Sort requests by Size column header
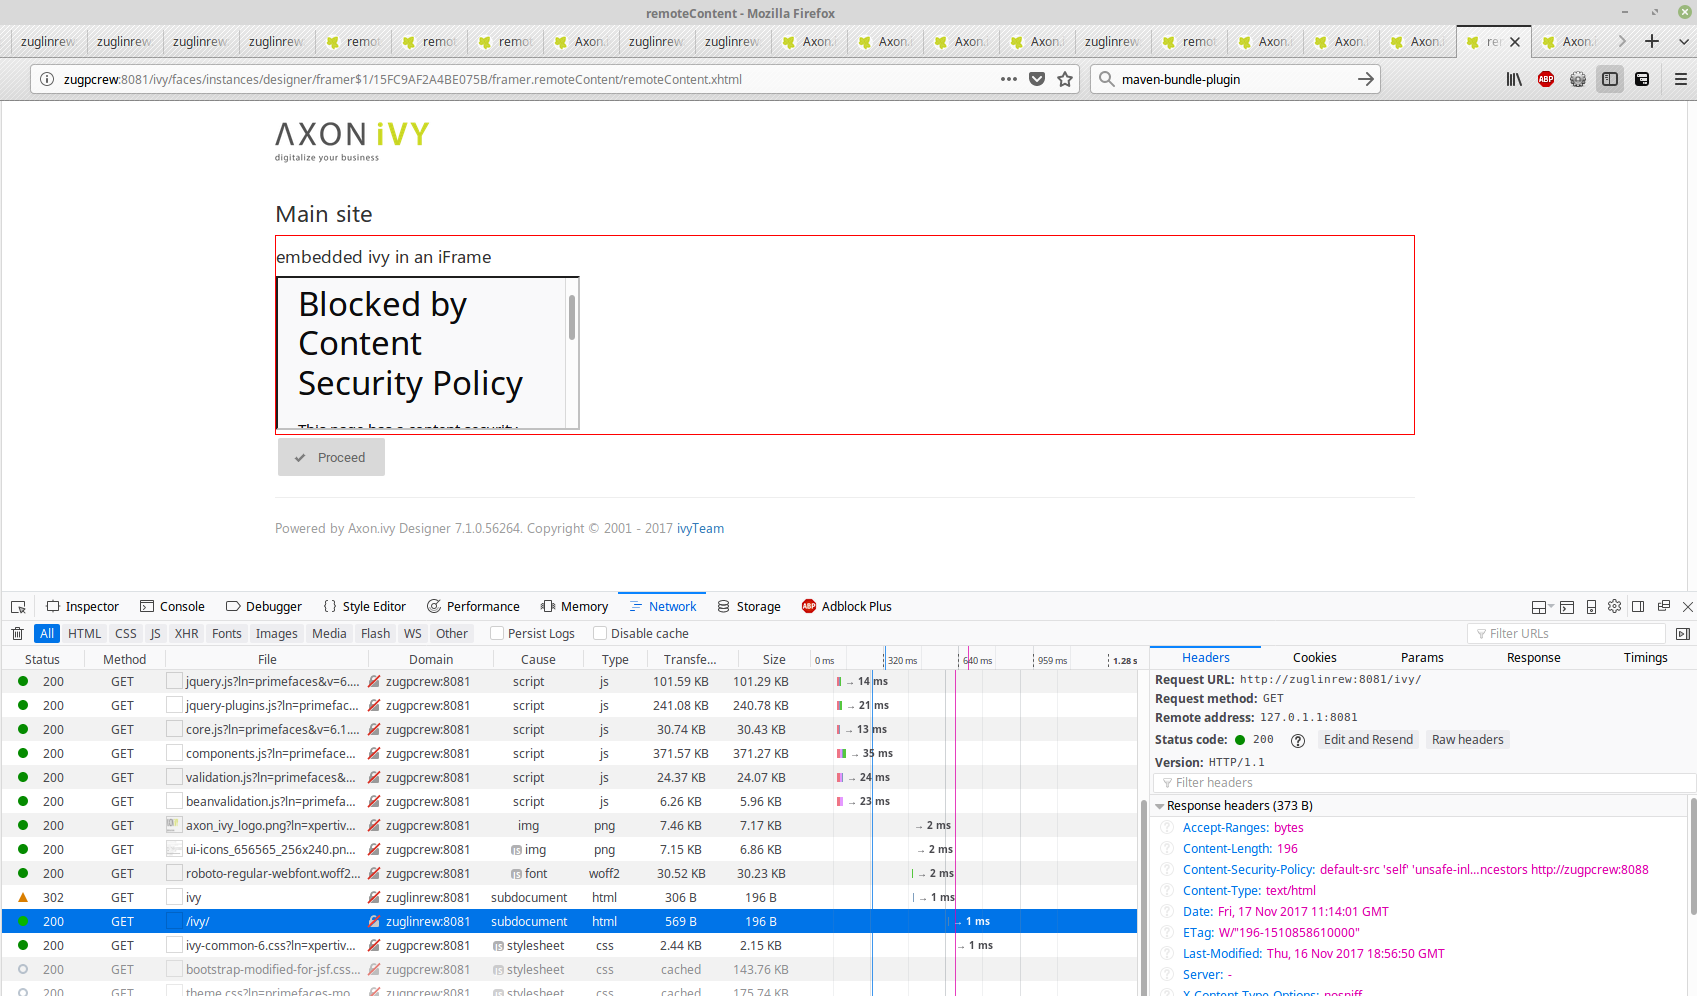1697x996 pixels. coord(774,659)
